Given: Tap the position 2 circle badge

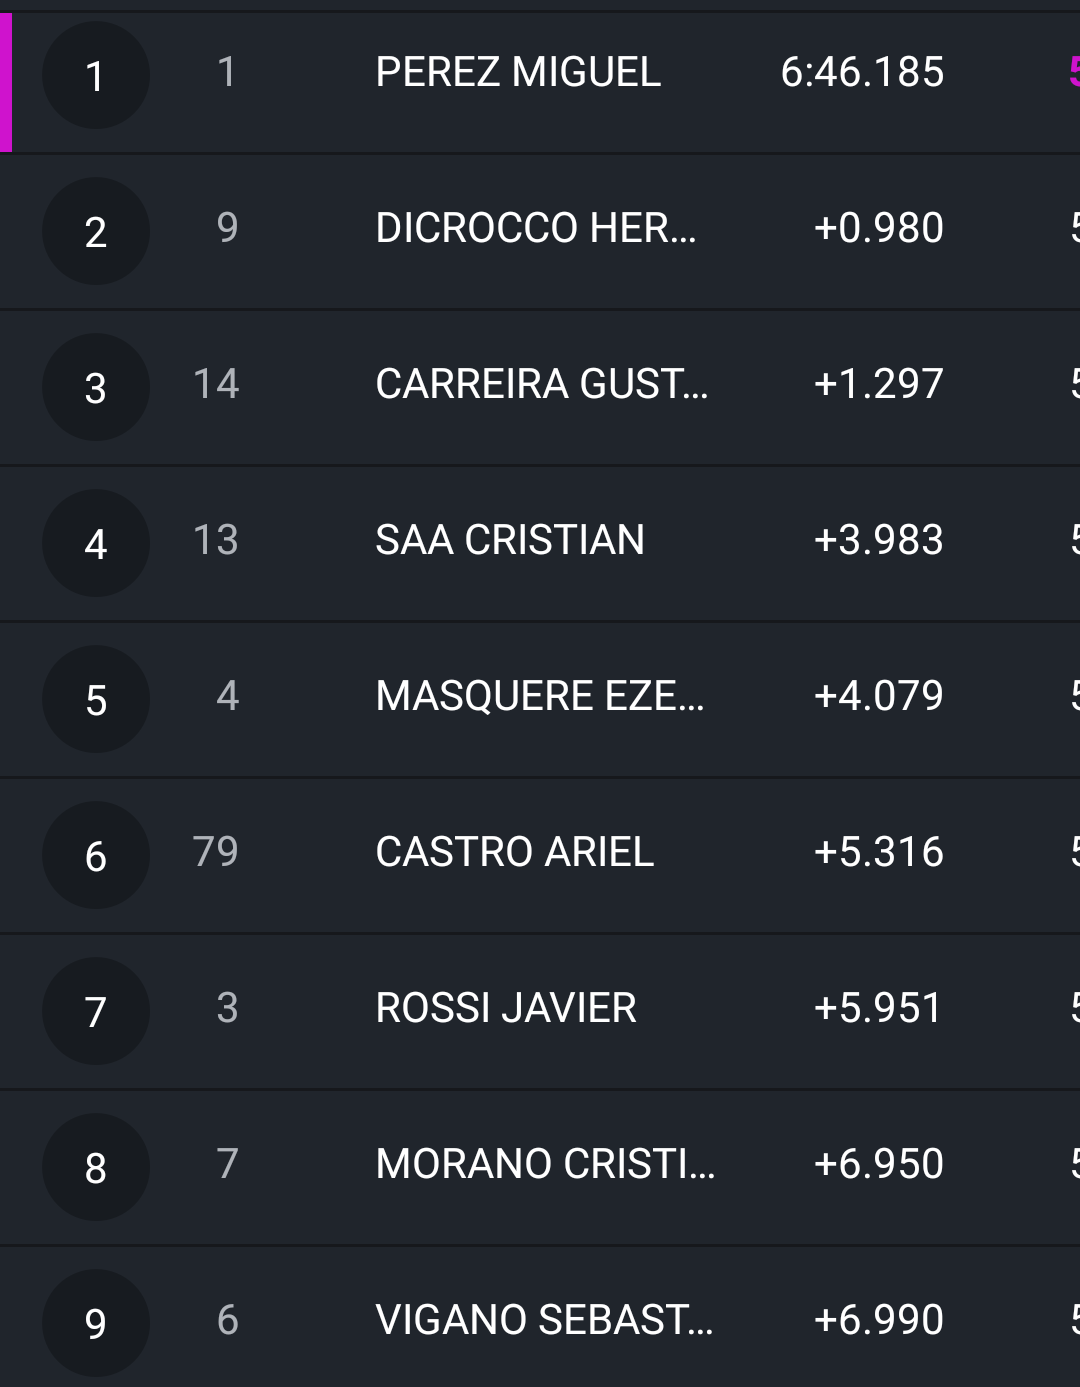Looking at the screenshot, I should point(95,232).
